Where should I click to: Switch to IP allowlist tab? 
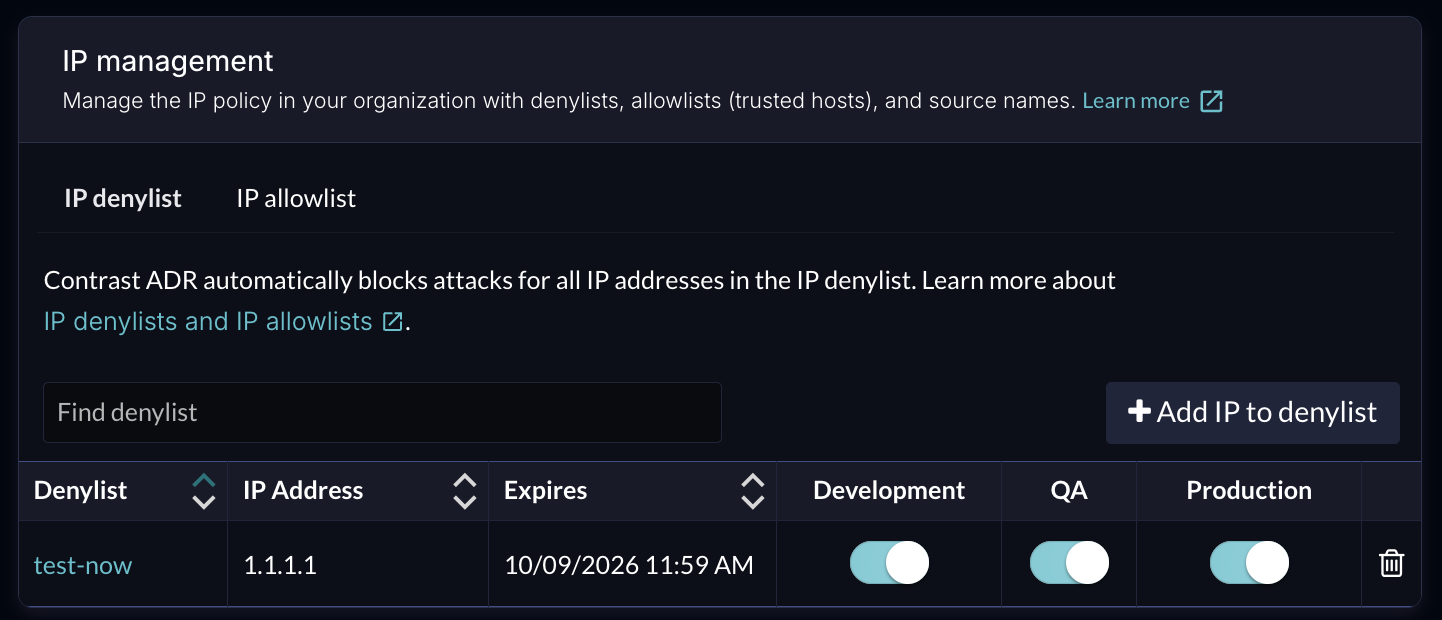(x=296, y=198)
